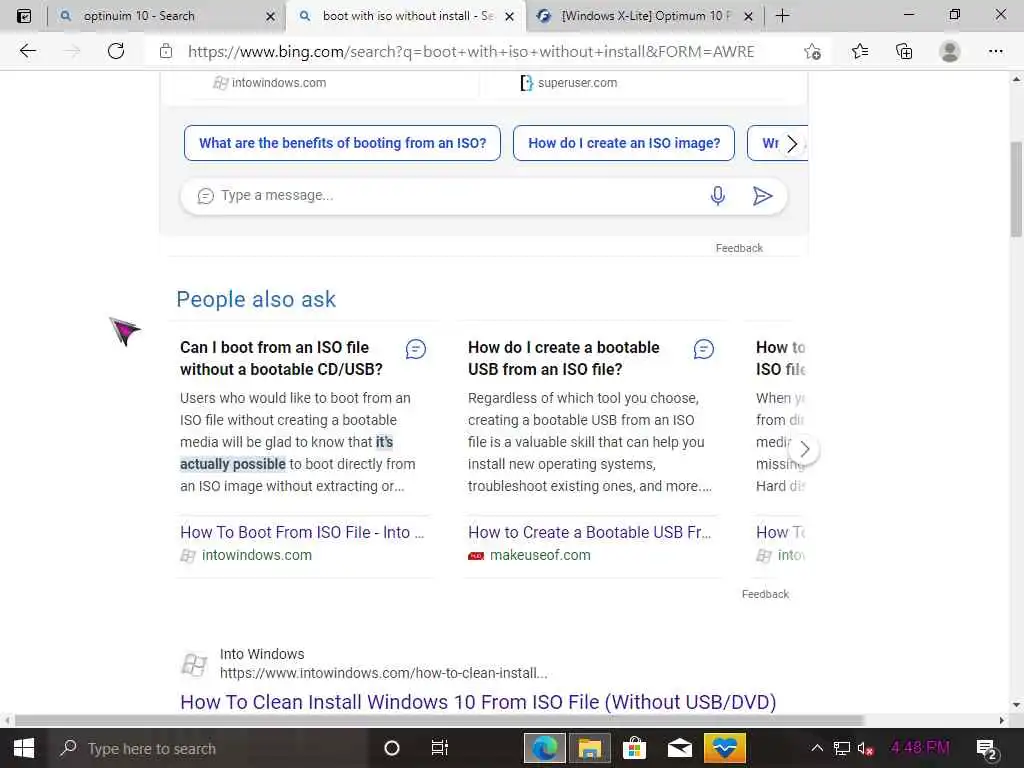Open the heart-monitor app on the taskbar
Viewport: 1024px width, 768px height.
point(724,748)
